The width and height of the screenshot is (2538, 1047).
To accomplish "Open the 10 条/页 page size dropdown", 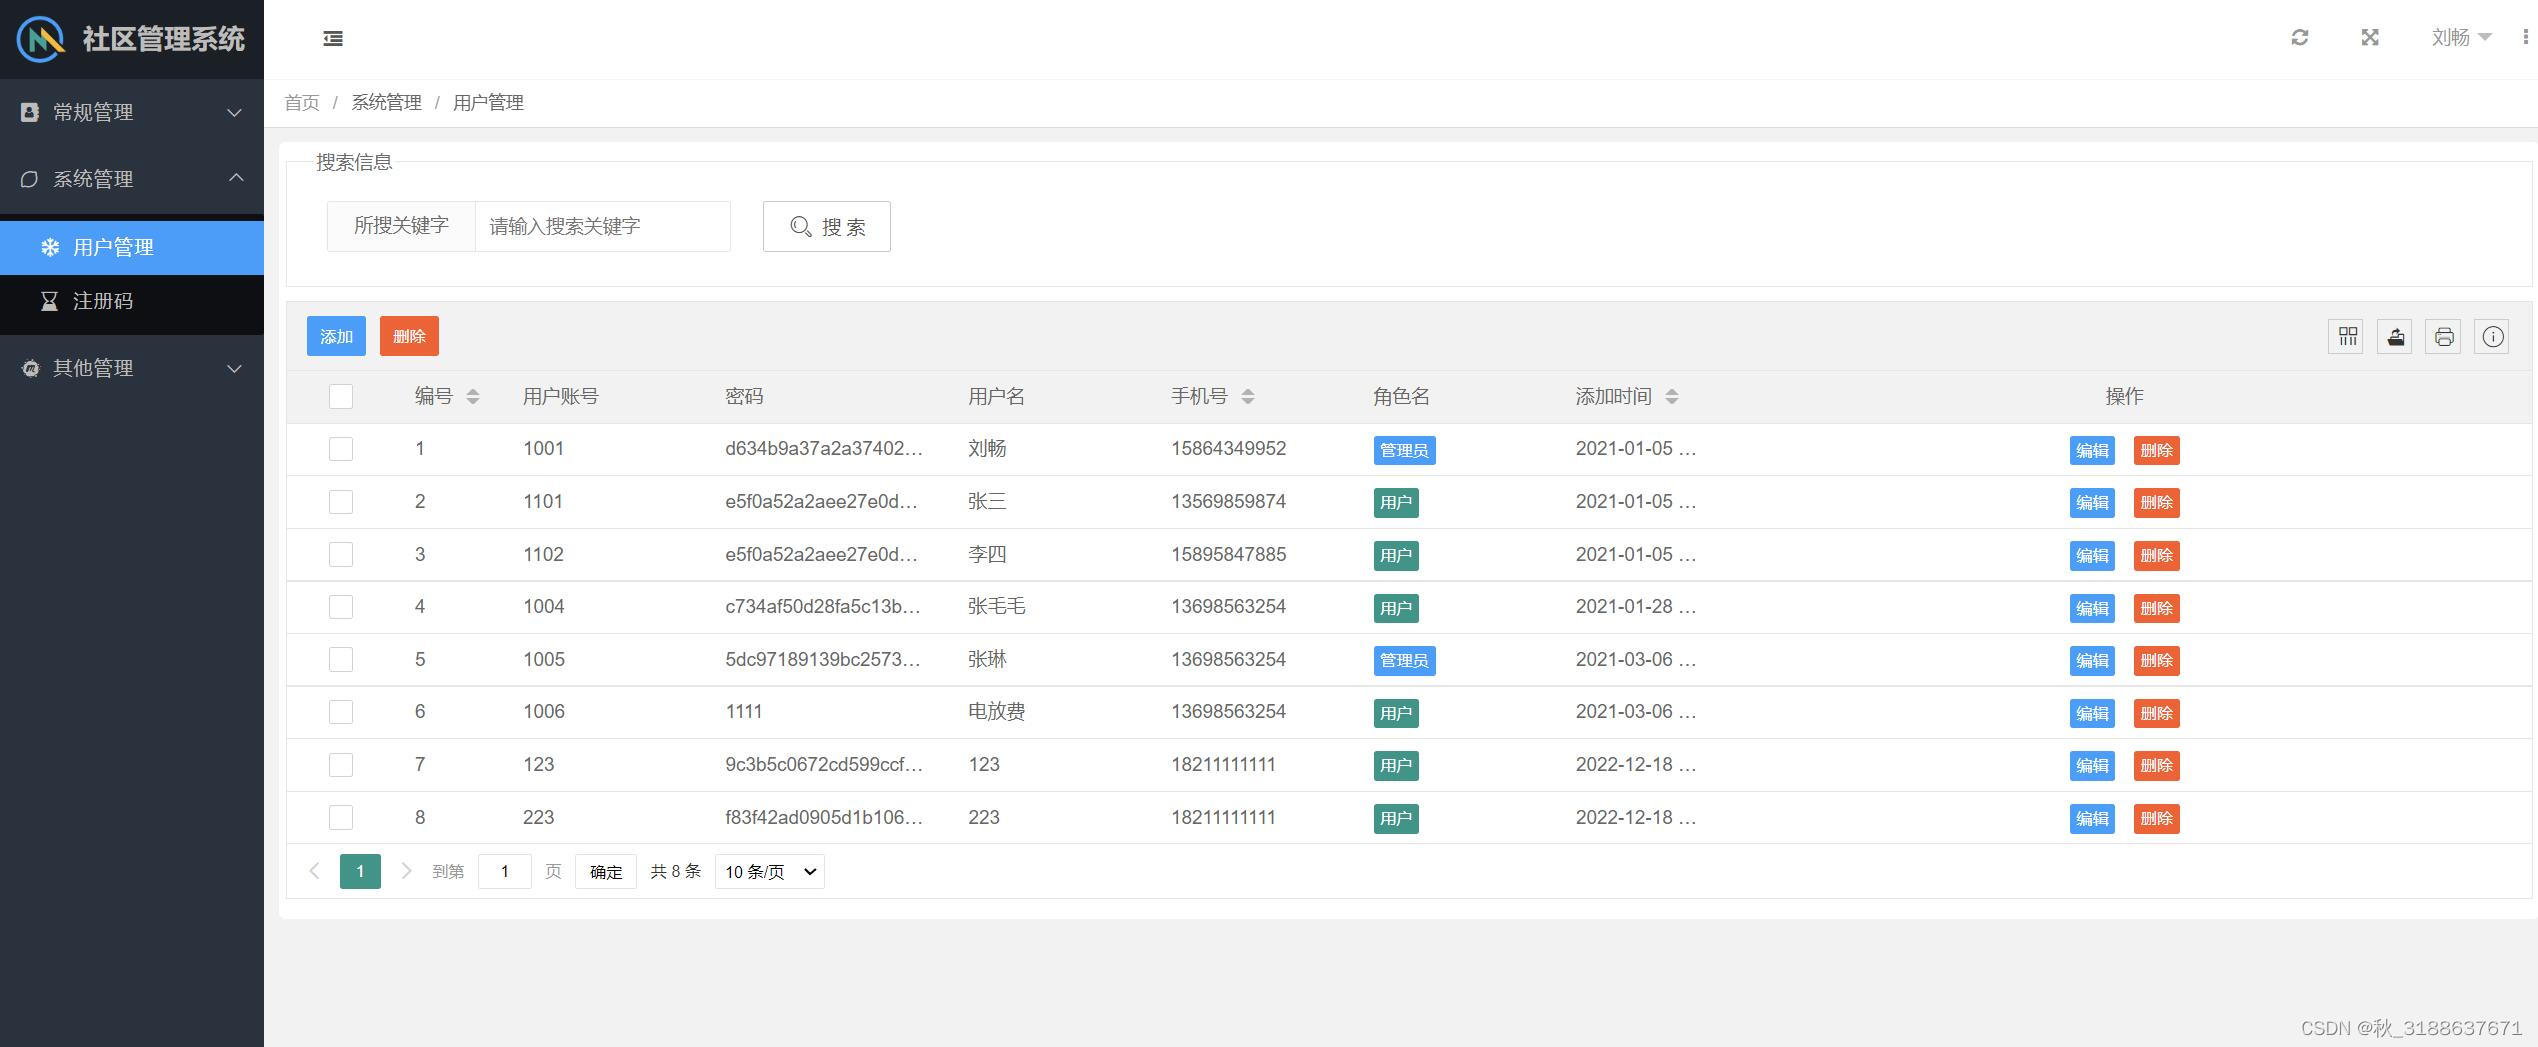I will (770, 872).
